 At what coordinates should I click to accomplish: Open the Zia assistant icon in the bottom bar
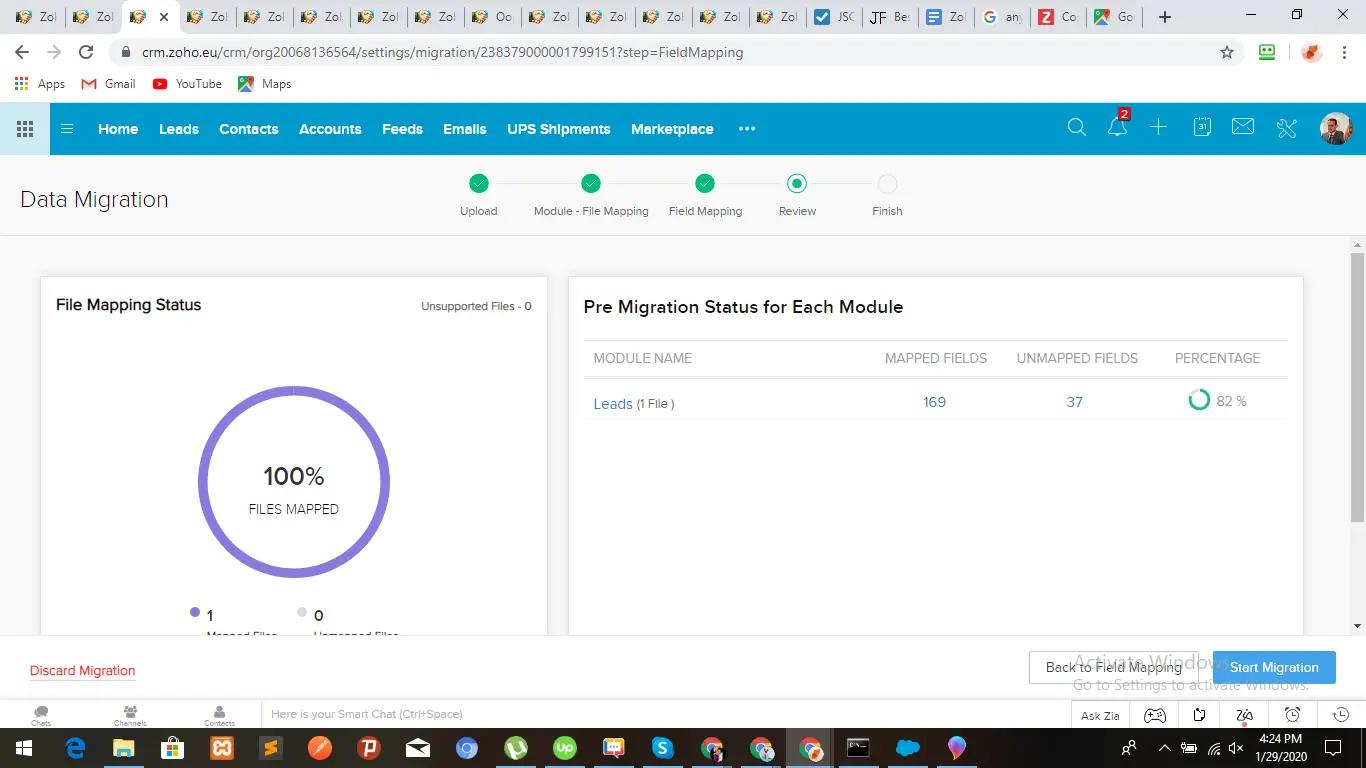click(1243, 714)
